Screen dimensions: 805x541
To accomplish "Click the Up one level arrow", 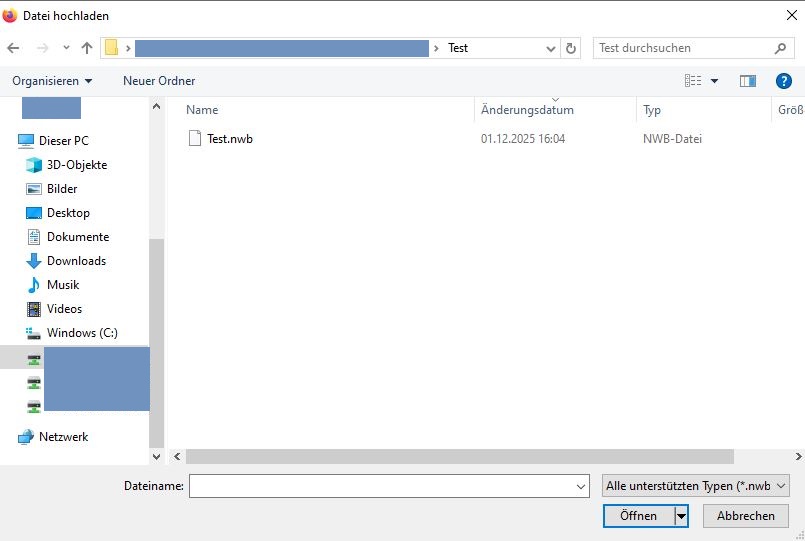I will [87, 48].
